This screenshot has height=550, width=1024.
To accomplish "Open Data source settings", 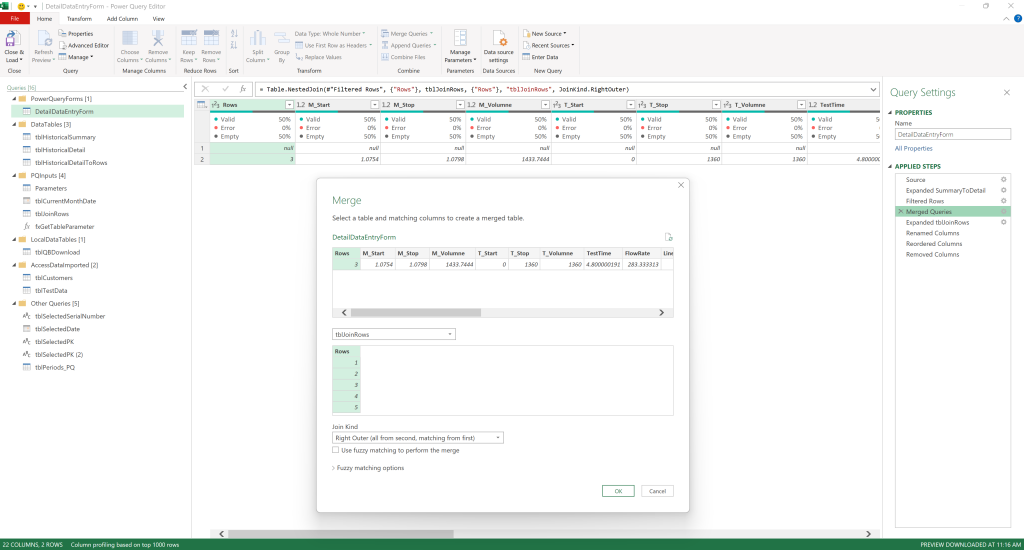I will point(498,46).
